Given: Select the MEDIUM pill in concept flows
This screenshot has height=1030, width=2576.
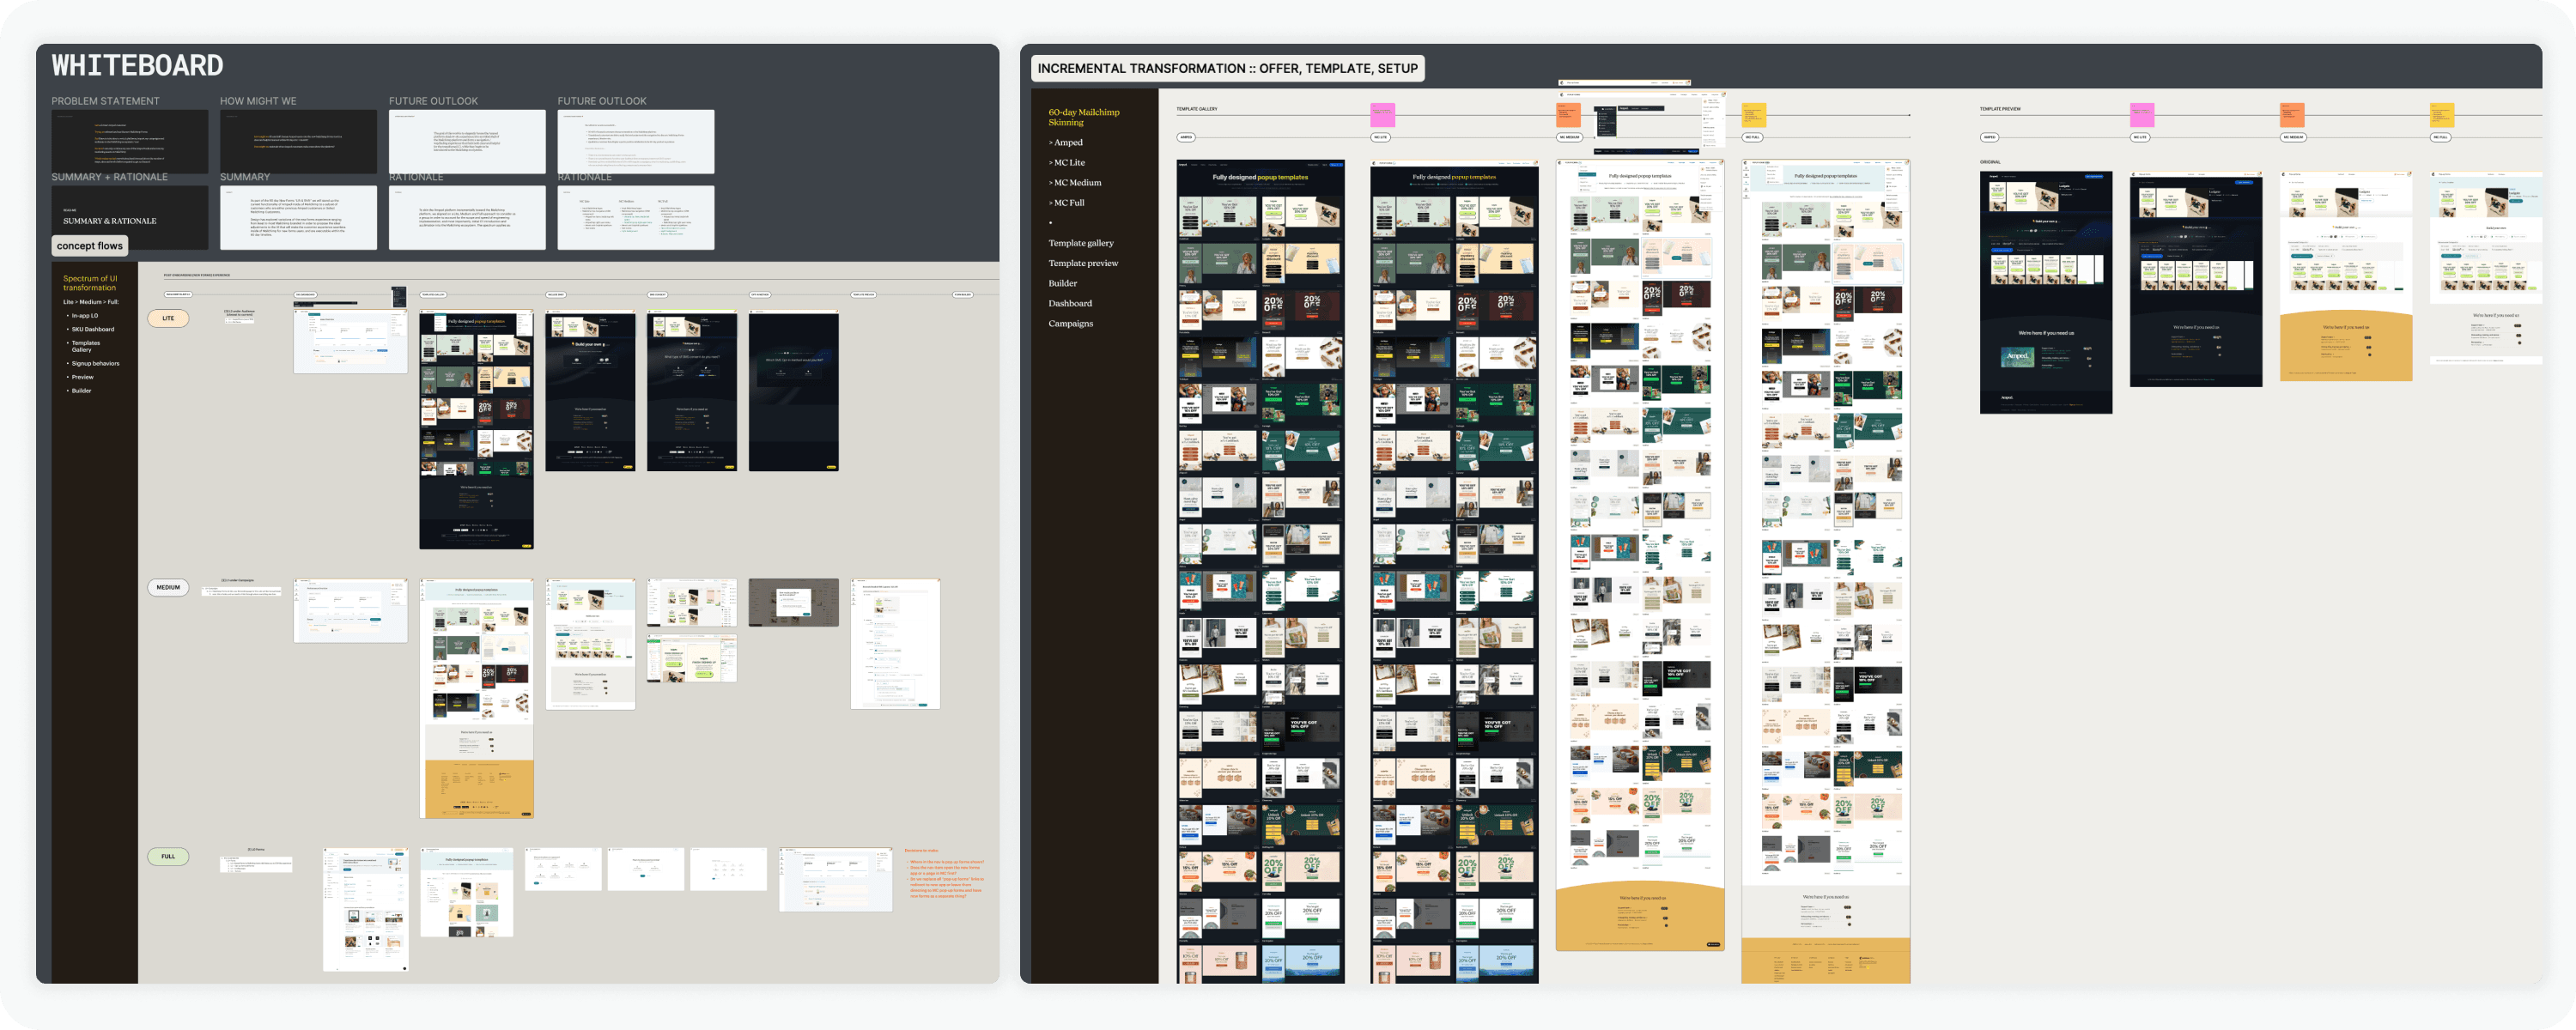Looking at the screenshot, I should point(168,587).
